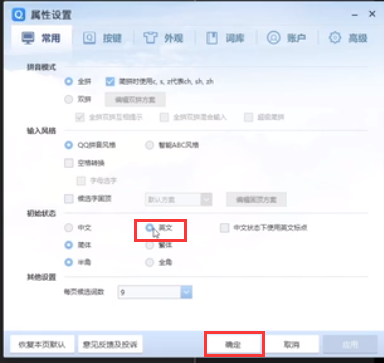384x363 pixels.
Task: Toggle 简拼时使用c, s, z代表ch, sh, zh checkbox
Action: [x=110, y=81]
